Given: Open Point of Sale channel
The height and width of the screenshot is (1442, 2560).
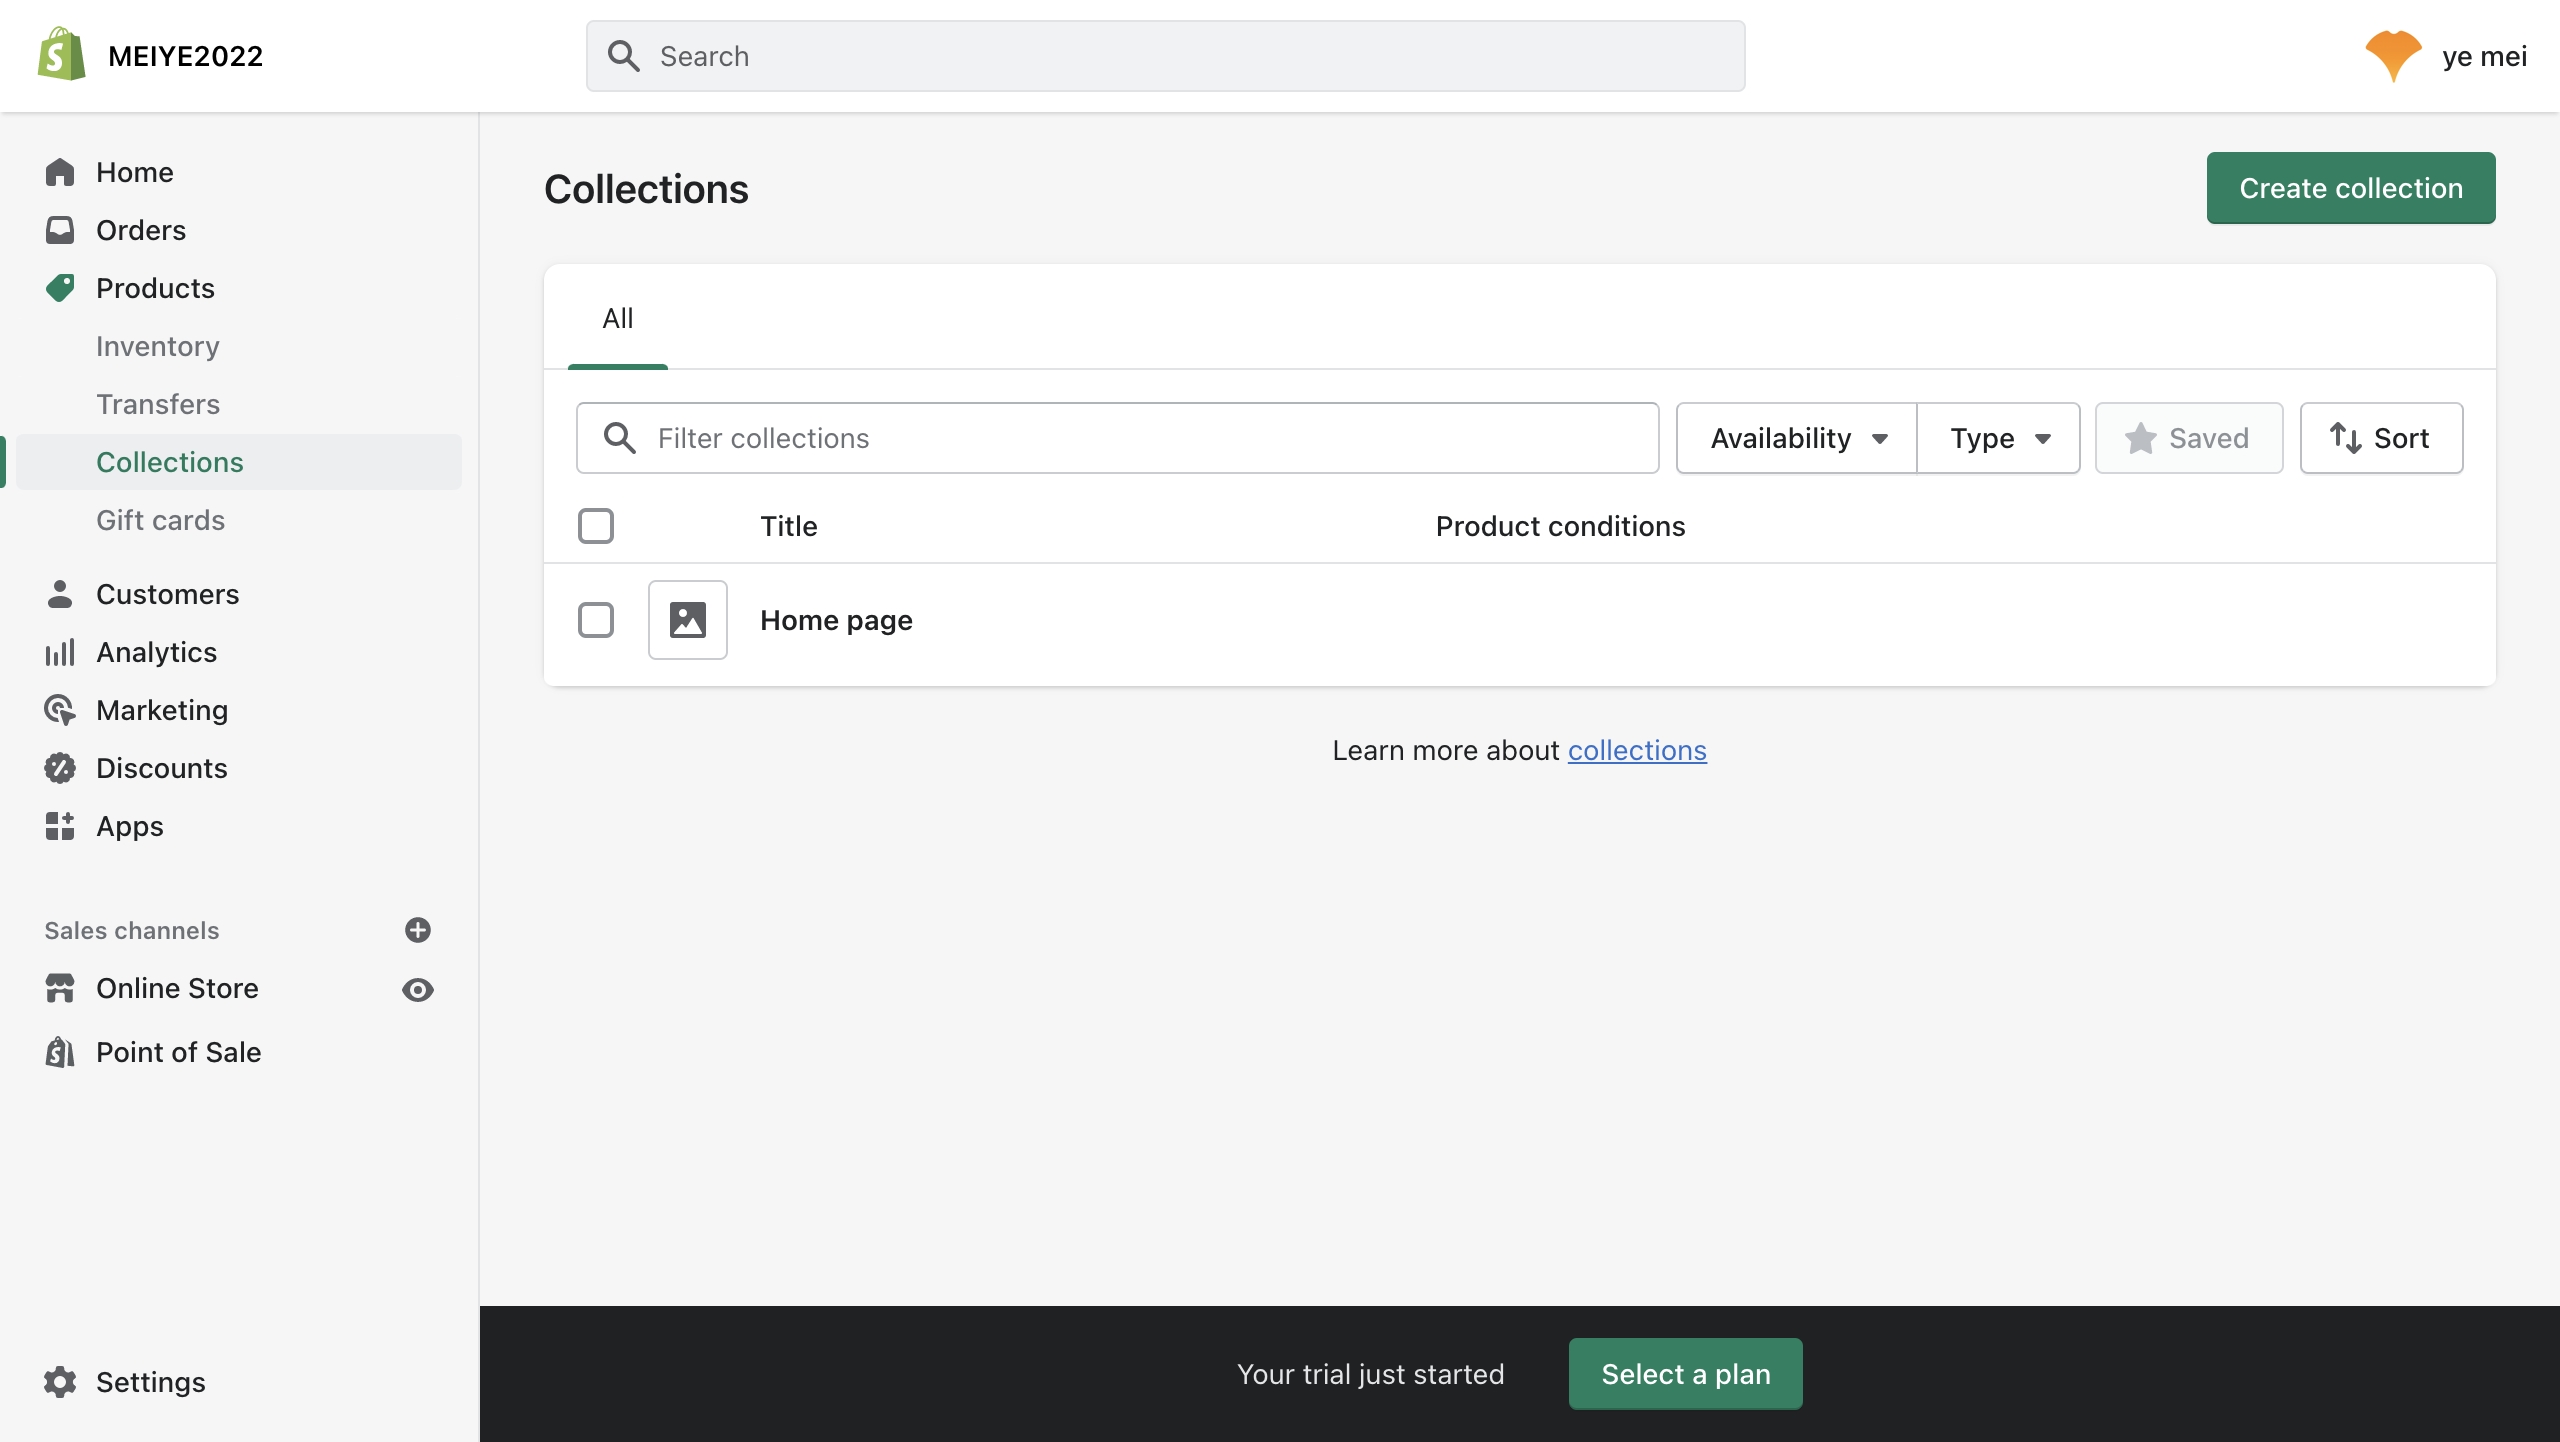Looking at the screenshot, I should (179, 1052).
